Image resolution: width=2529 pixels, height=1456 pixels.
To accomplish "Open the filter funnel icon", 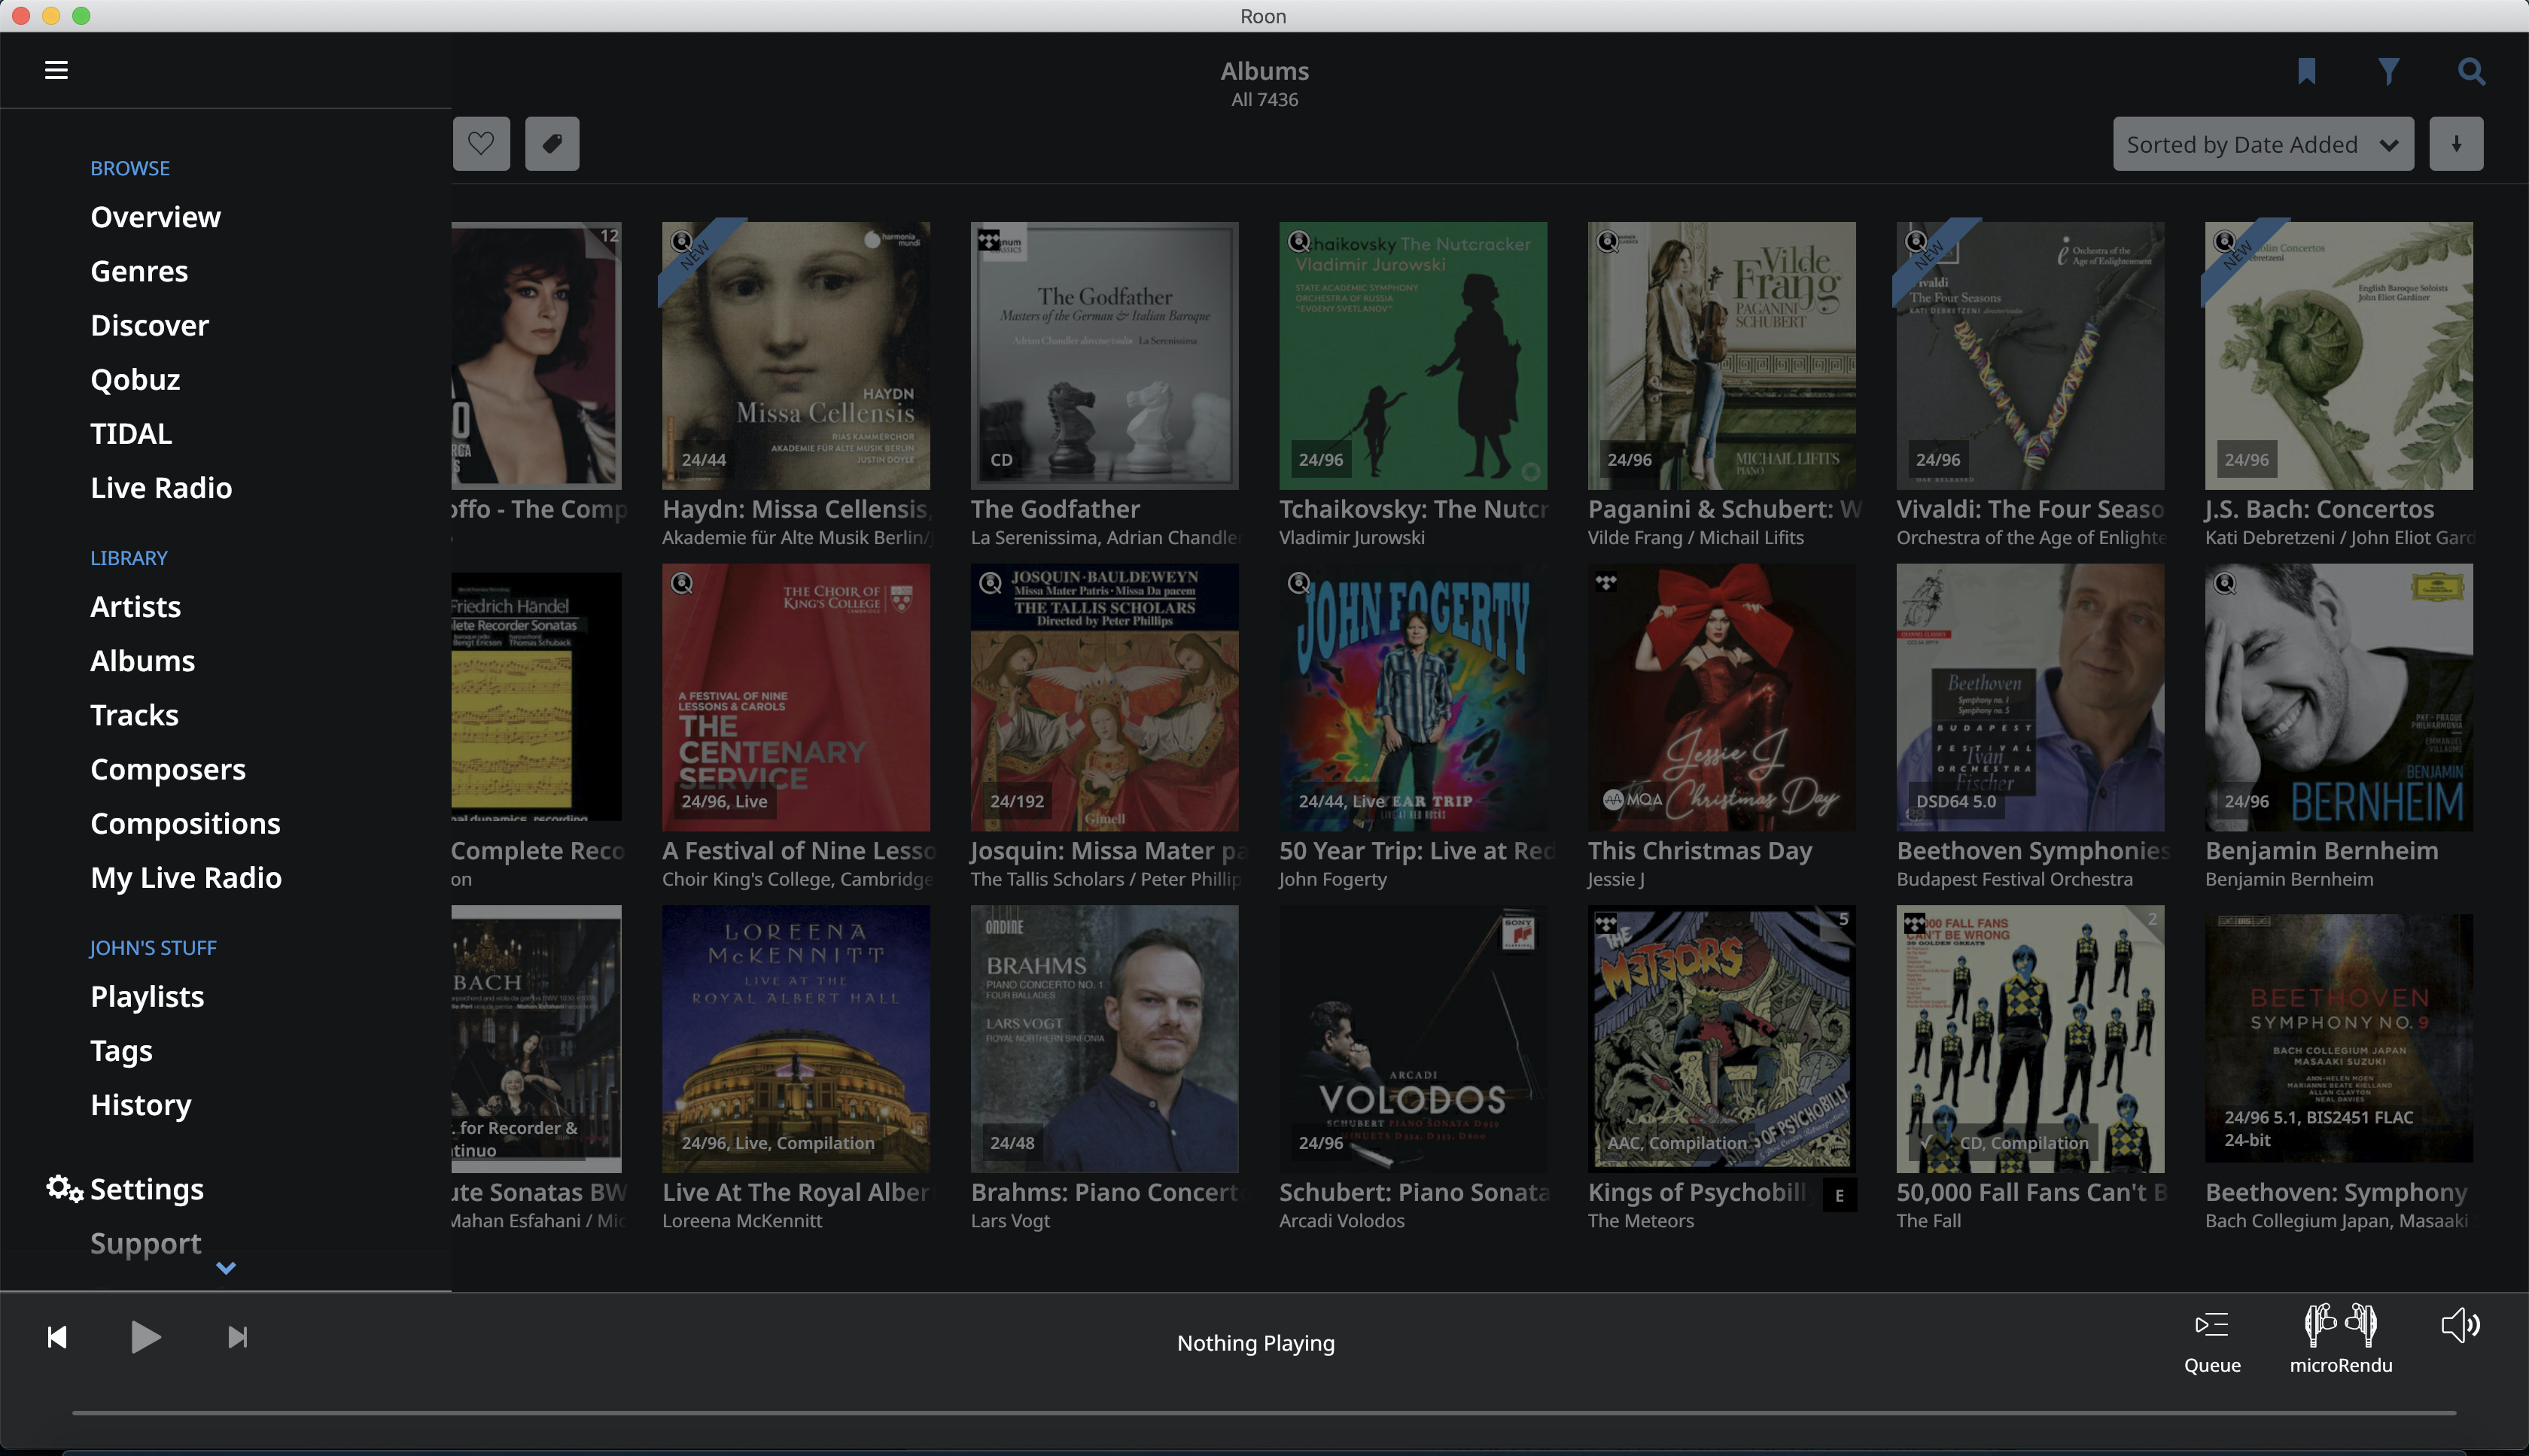I will click(2388, 71).
